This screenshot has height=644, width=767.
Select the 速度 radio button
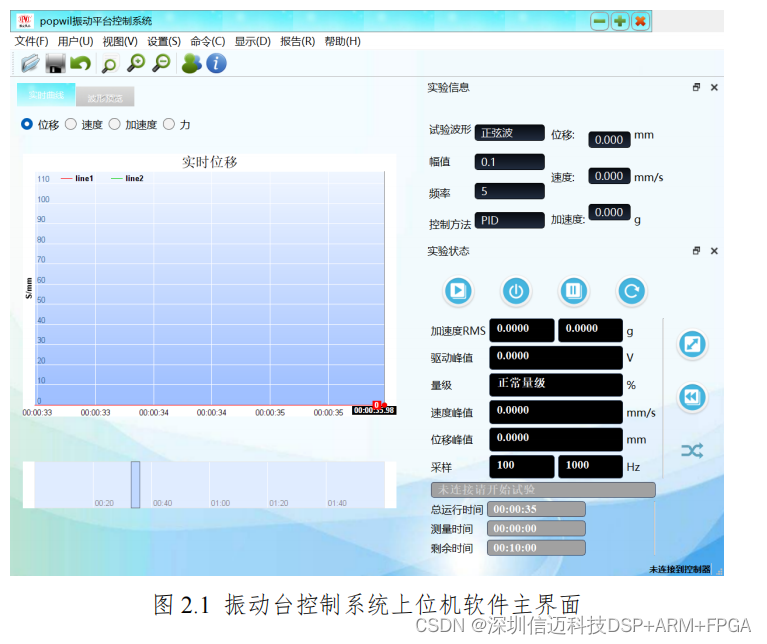pos(71,125)
